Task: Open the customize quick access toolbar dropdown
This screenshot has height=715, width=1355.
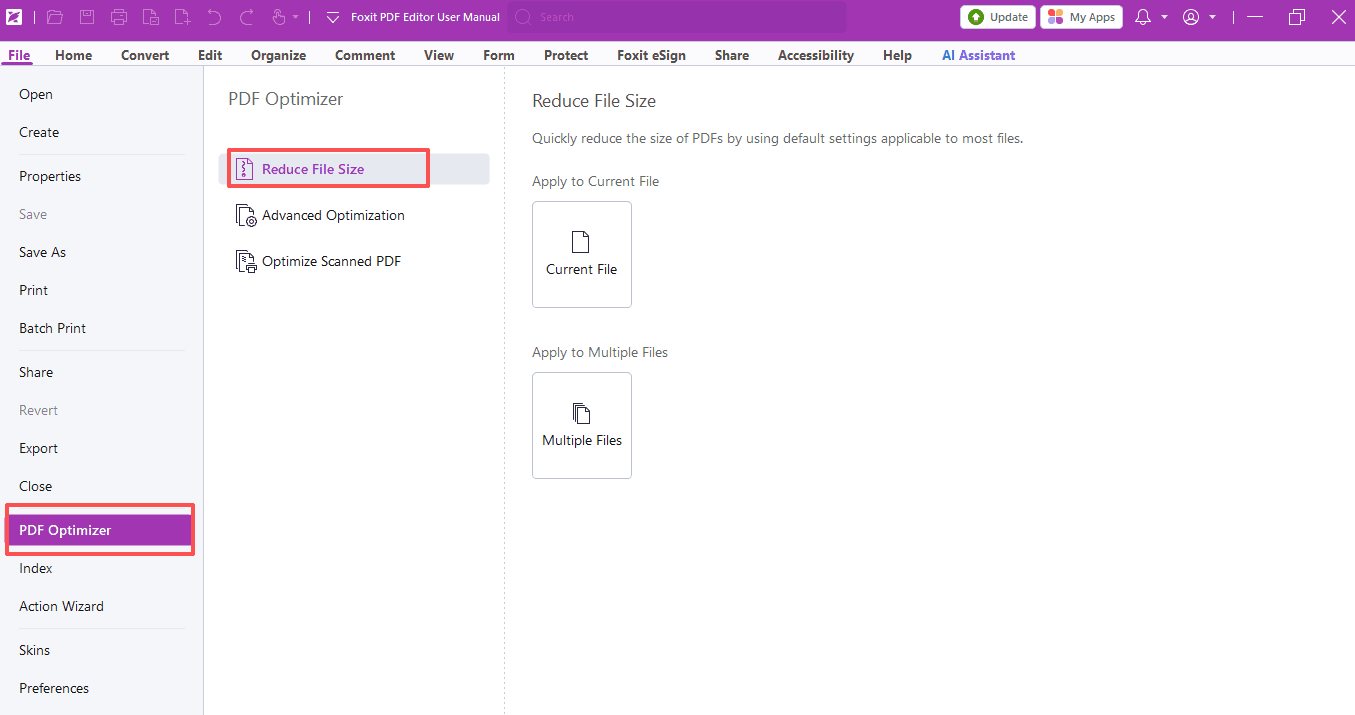Action: point(333,17)
